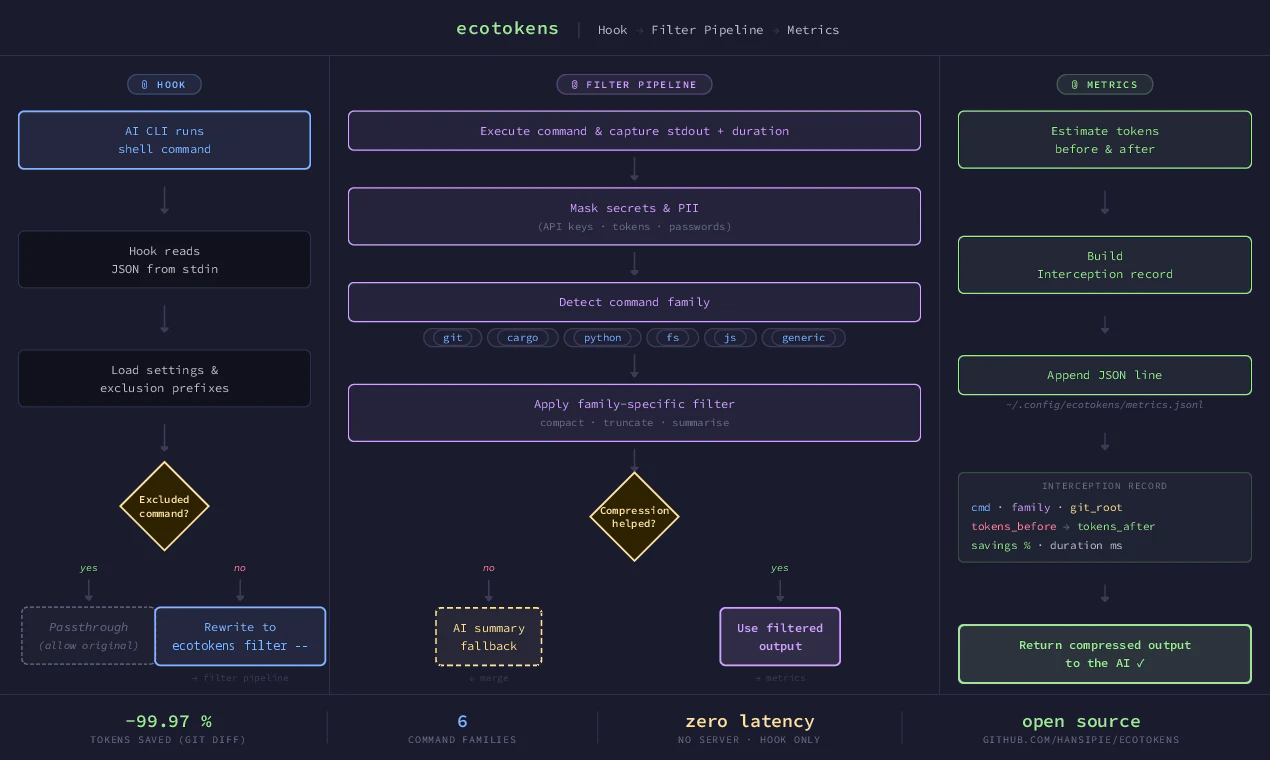Click the HOOK section badge

pos(164,84)
